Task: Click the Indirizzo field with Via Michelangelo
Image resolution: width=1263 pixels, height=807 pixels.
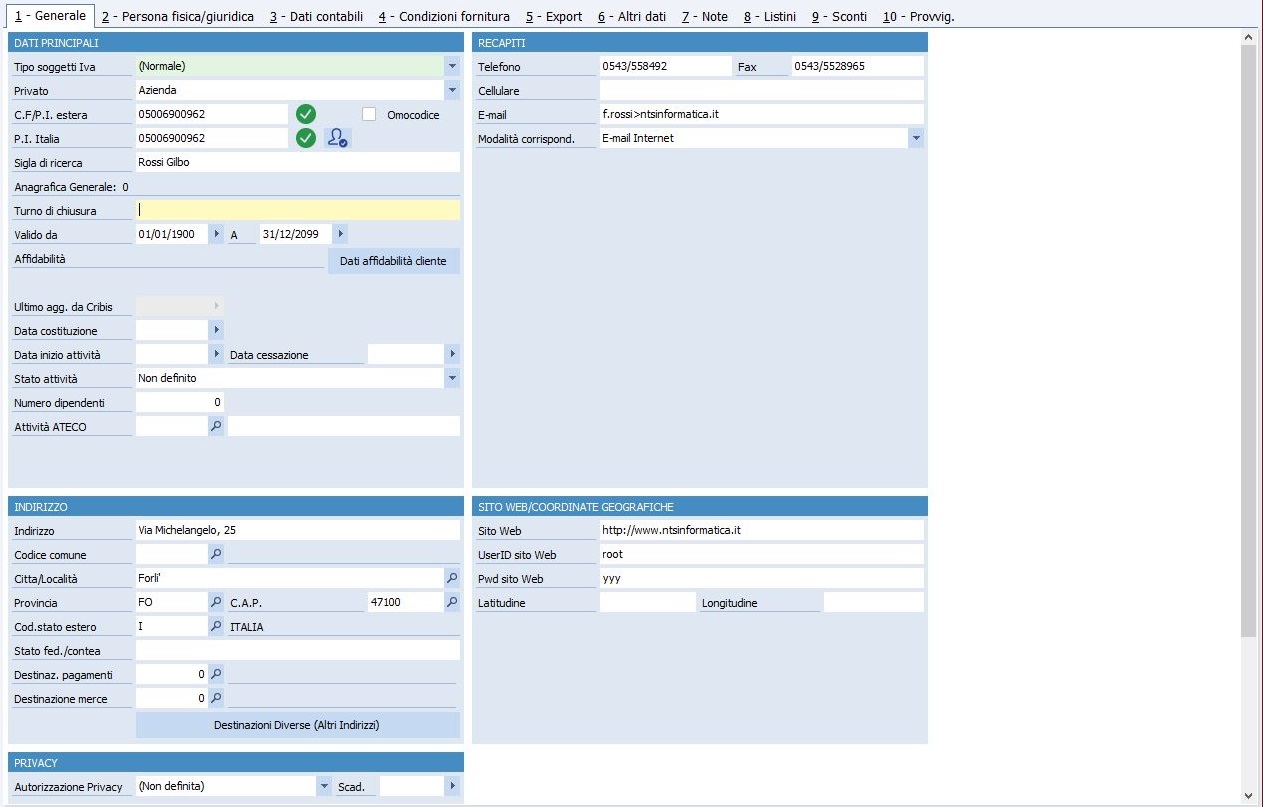Action: coord(298,530)
